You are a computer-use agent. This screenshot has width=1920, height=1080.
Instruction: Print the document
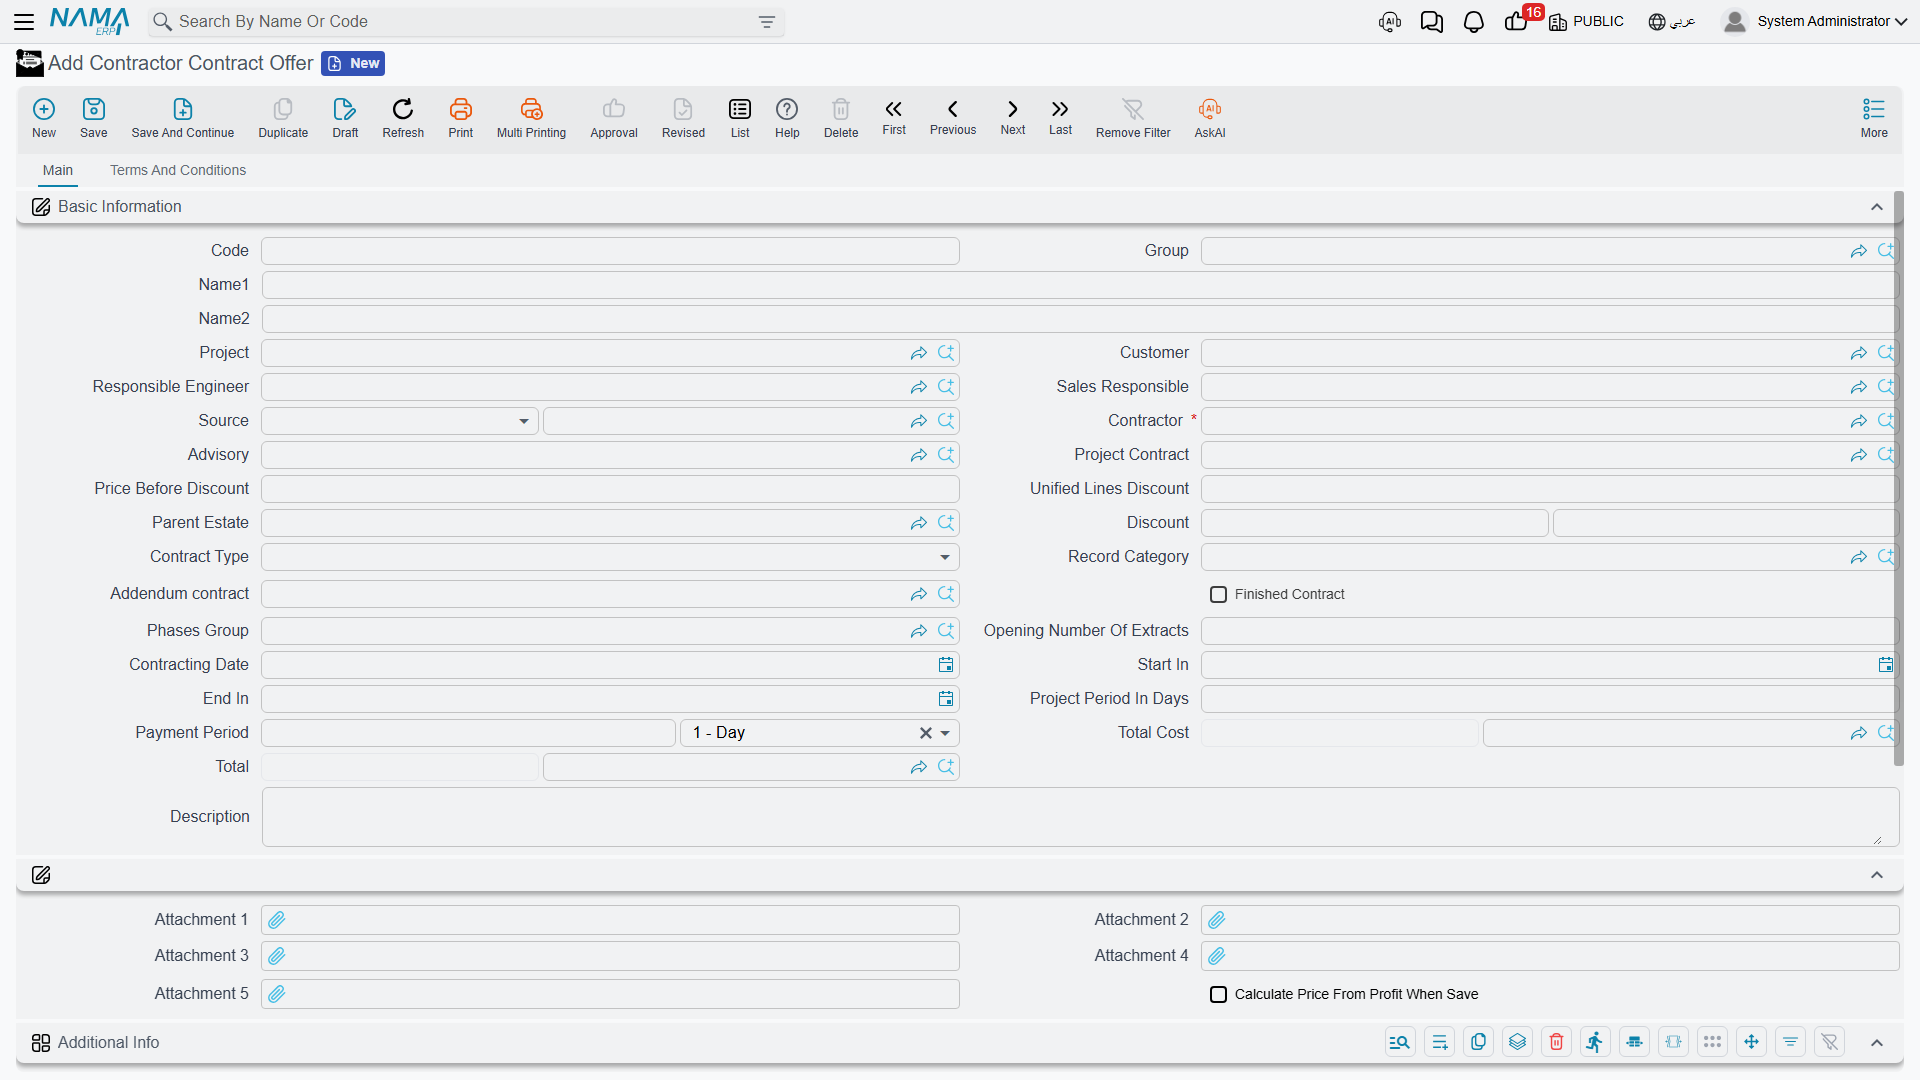click(x=461, y=118)
